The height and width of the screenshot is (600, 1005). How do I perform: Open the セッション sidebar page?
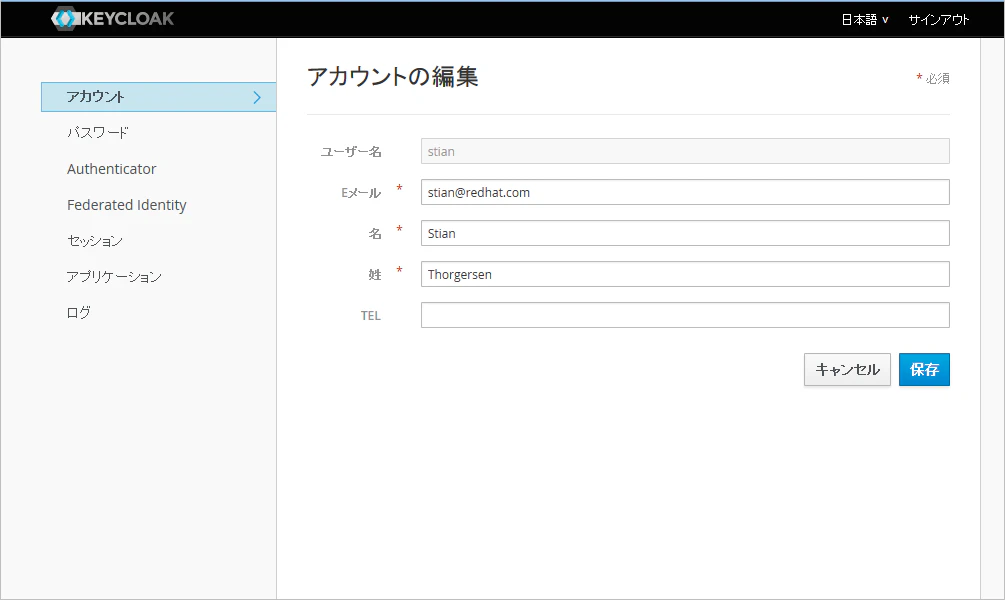95,240
